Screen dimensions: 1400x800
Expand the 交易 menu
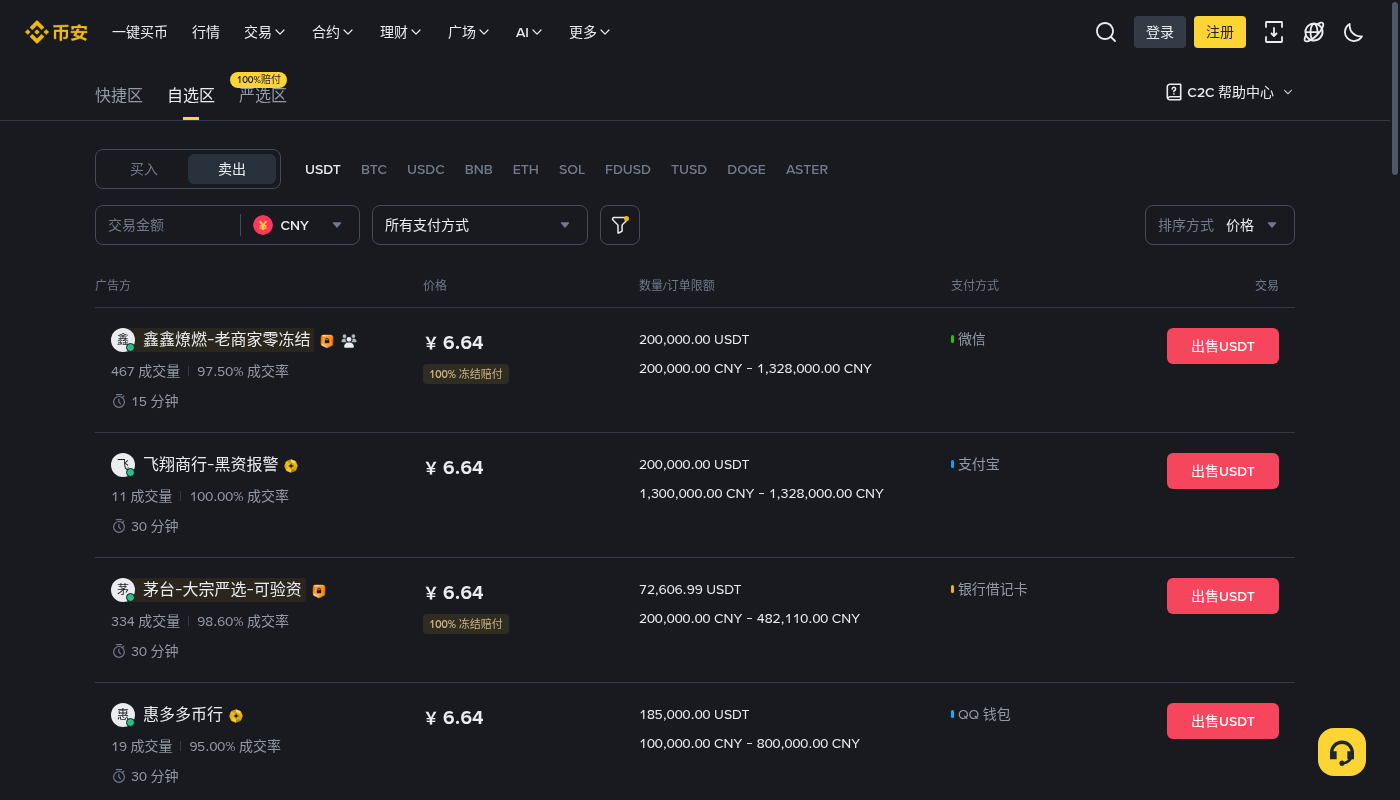(x=265, y=32)
